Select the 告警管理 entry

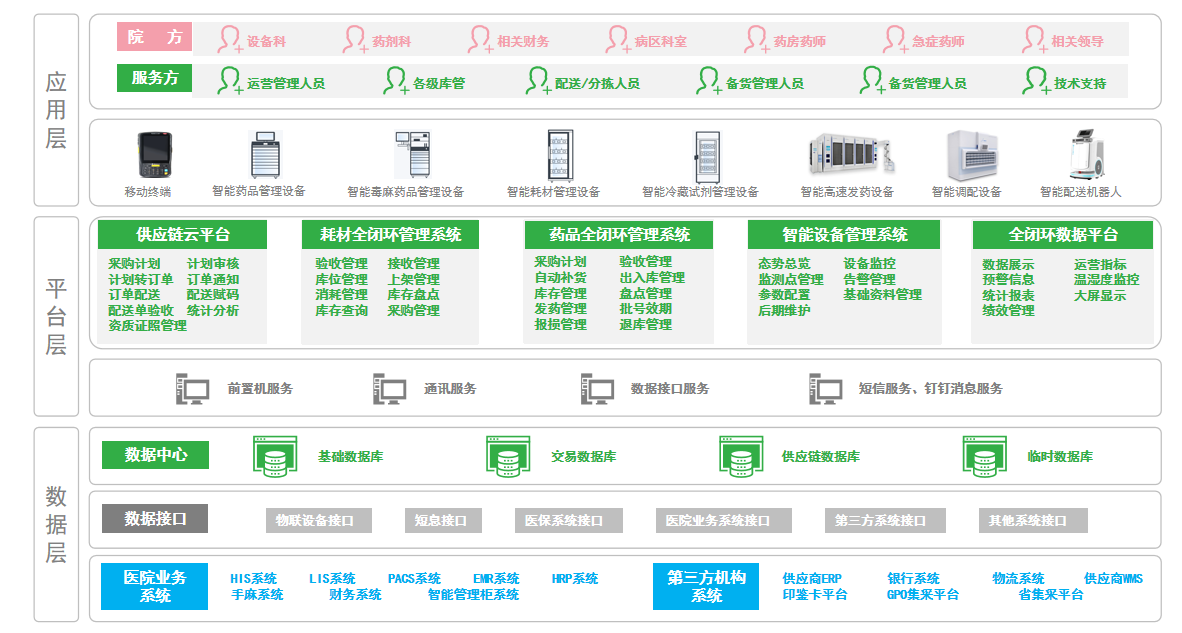pyautogui.click(x=869, y=280)
